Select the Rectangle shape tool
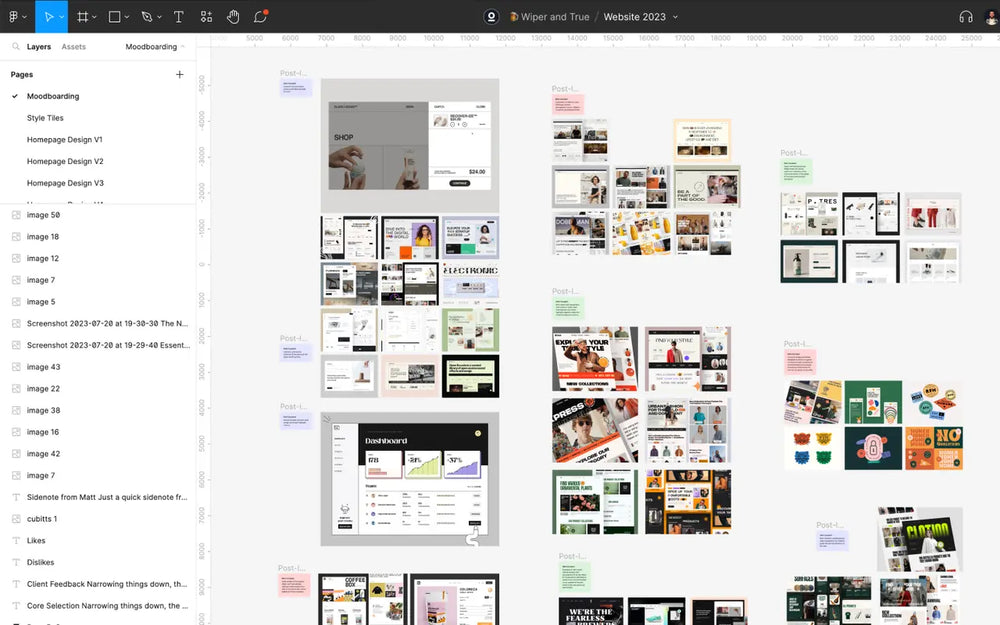Viewport: 1000px width, 625px height. point(114,17)
